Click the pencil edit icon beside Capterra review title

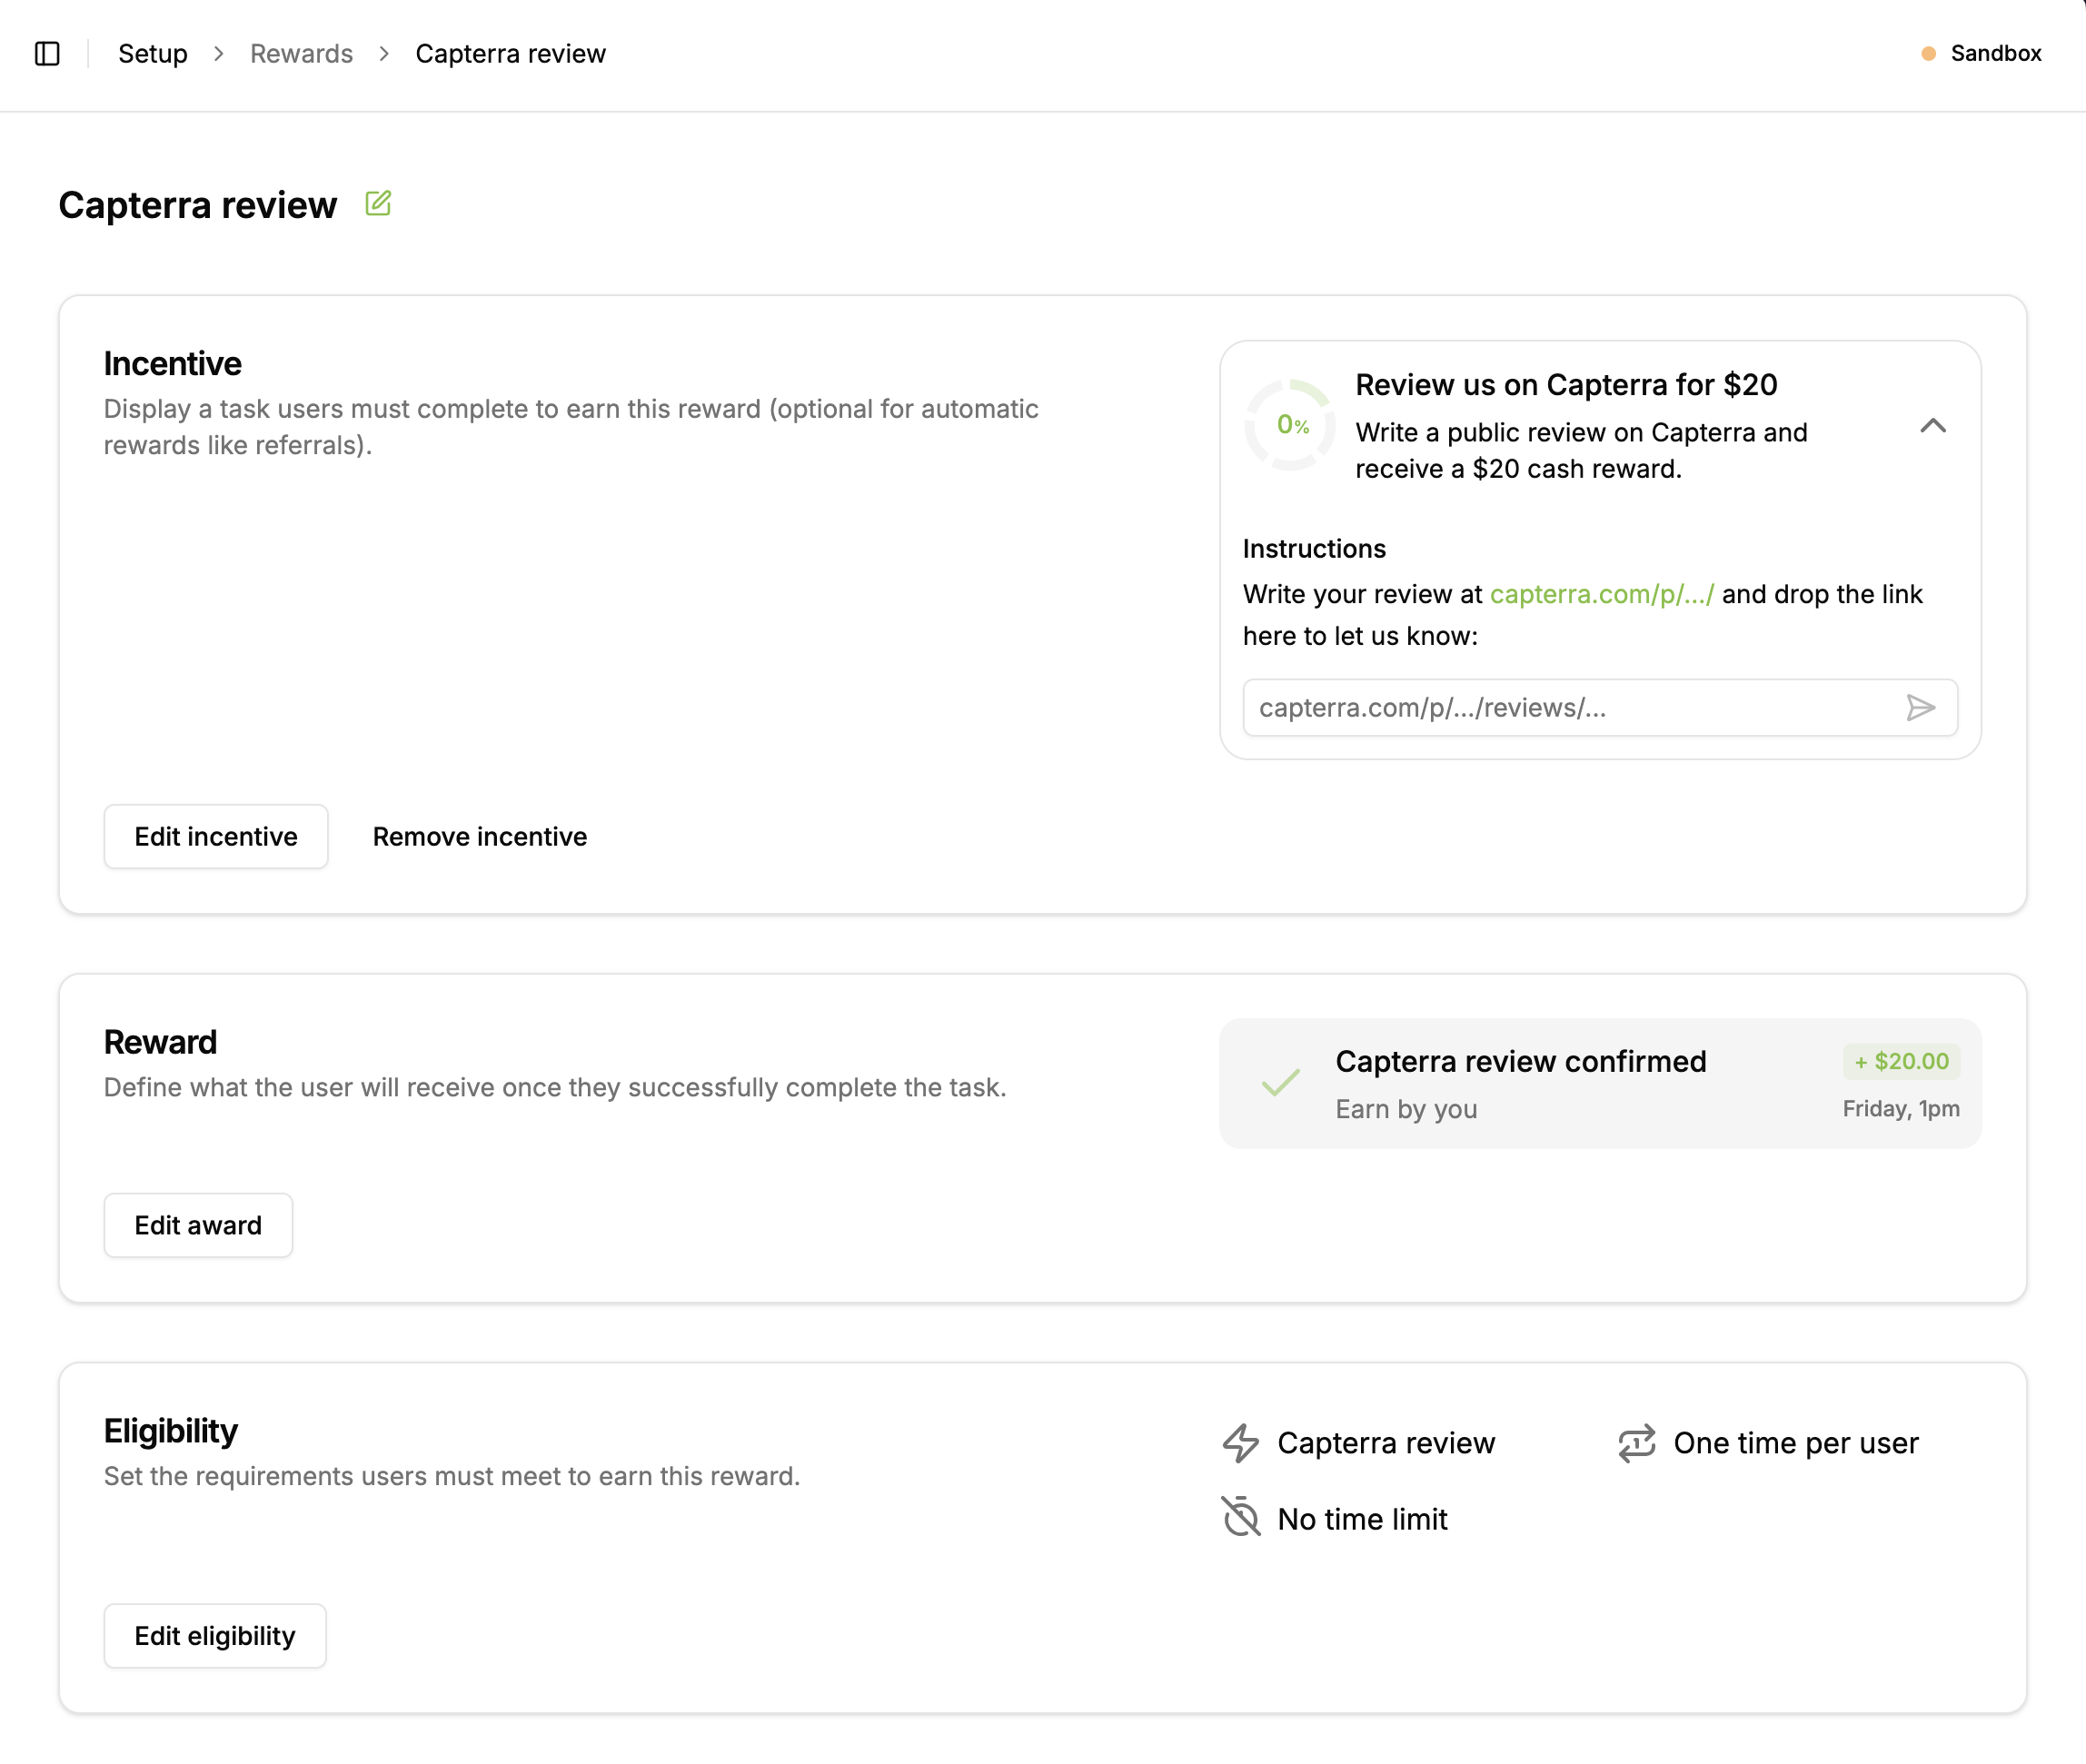(378, 204)
